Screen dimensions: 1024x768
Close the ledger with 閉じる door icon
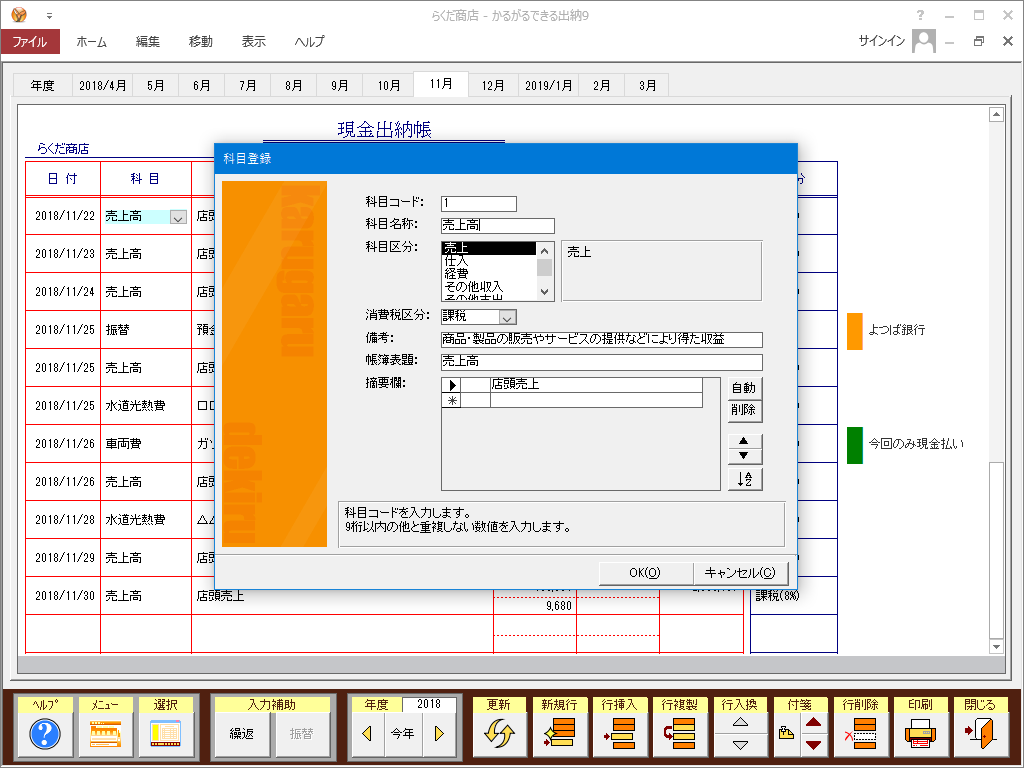tap(980, 734)
